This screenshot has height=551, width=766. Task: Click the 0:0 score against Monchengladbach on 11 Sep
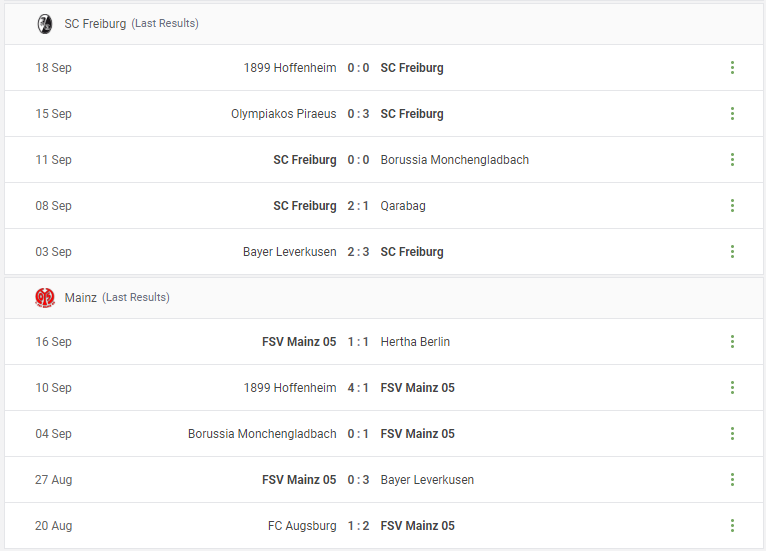pos(358,160)
